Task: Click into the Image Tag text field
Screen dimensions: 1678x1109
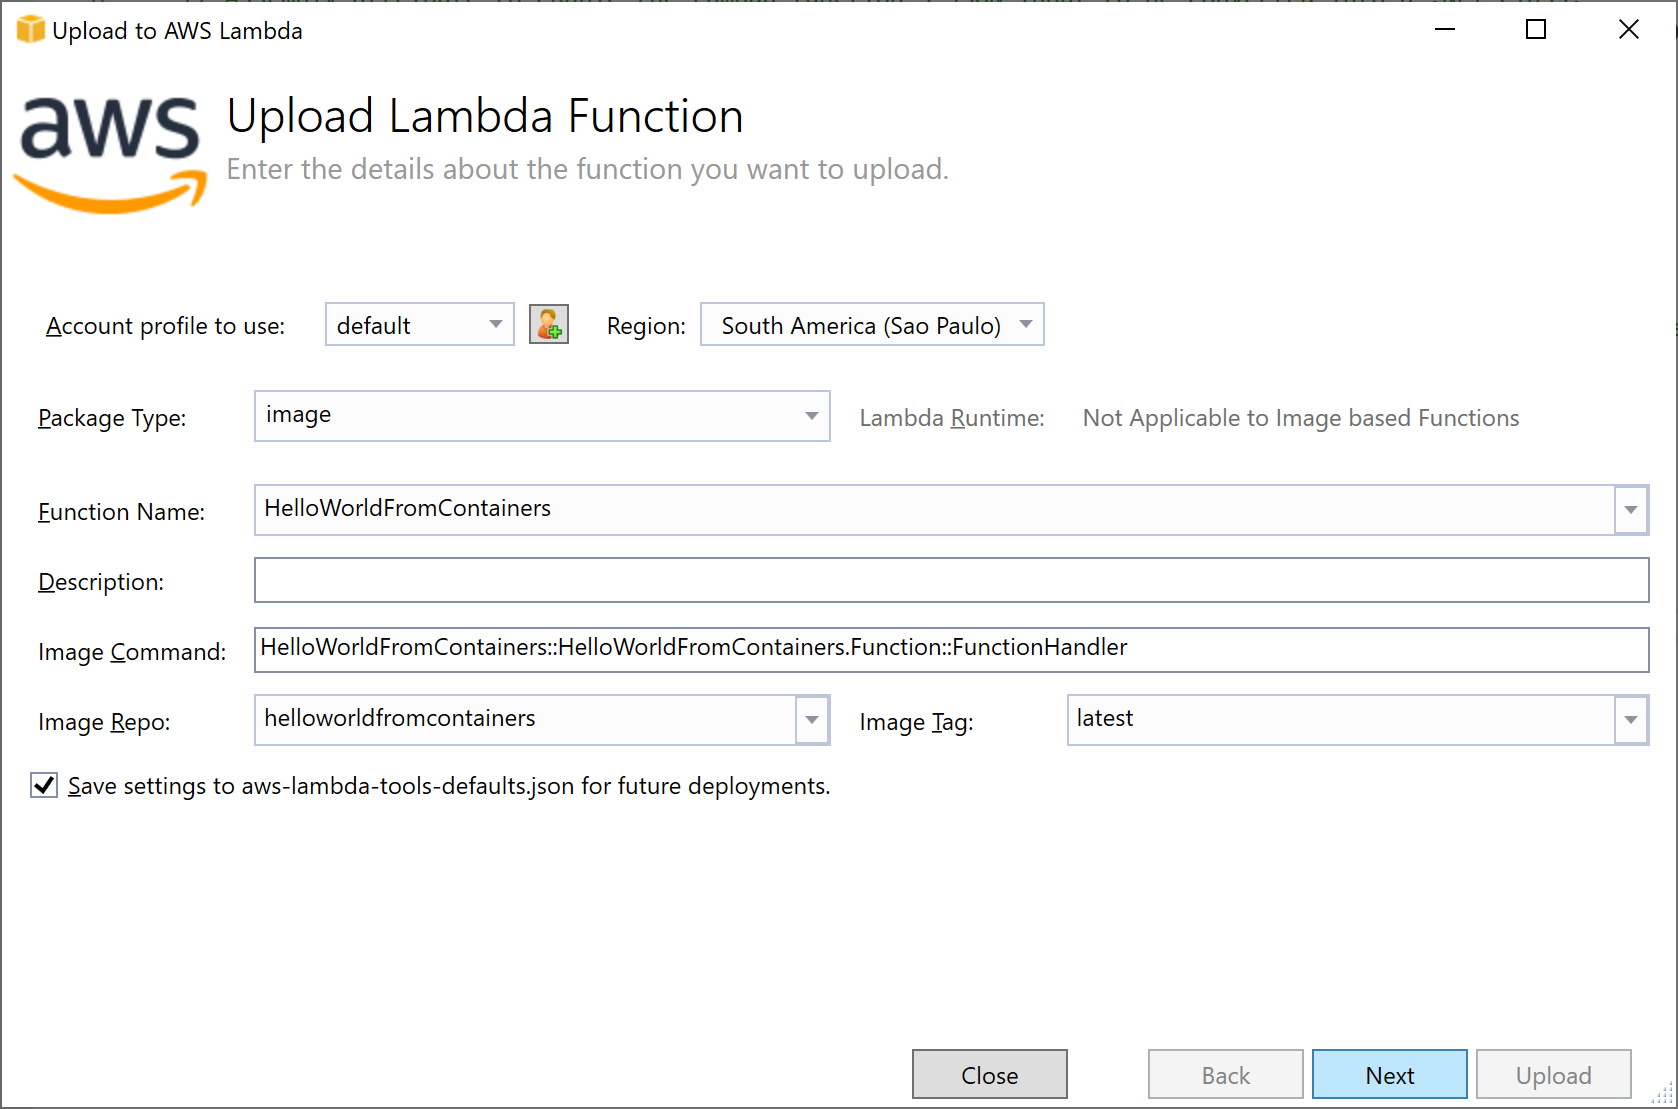Action: click(x=1341, y=720)
